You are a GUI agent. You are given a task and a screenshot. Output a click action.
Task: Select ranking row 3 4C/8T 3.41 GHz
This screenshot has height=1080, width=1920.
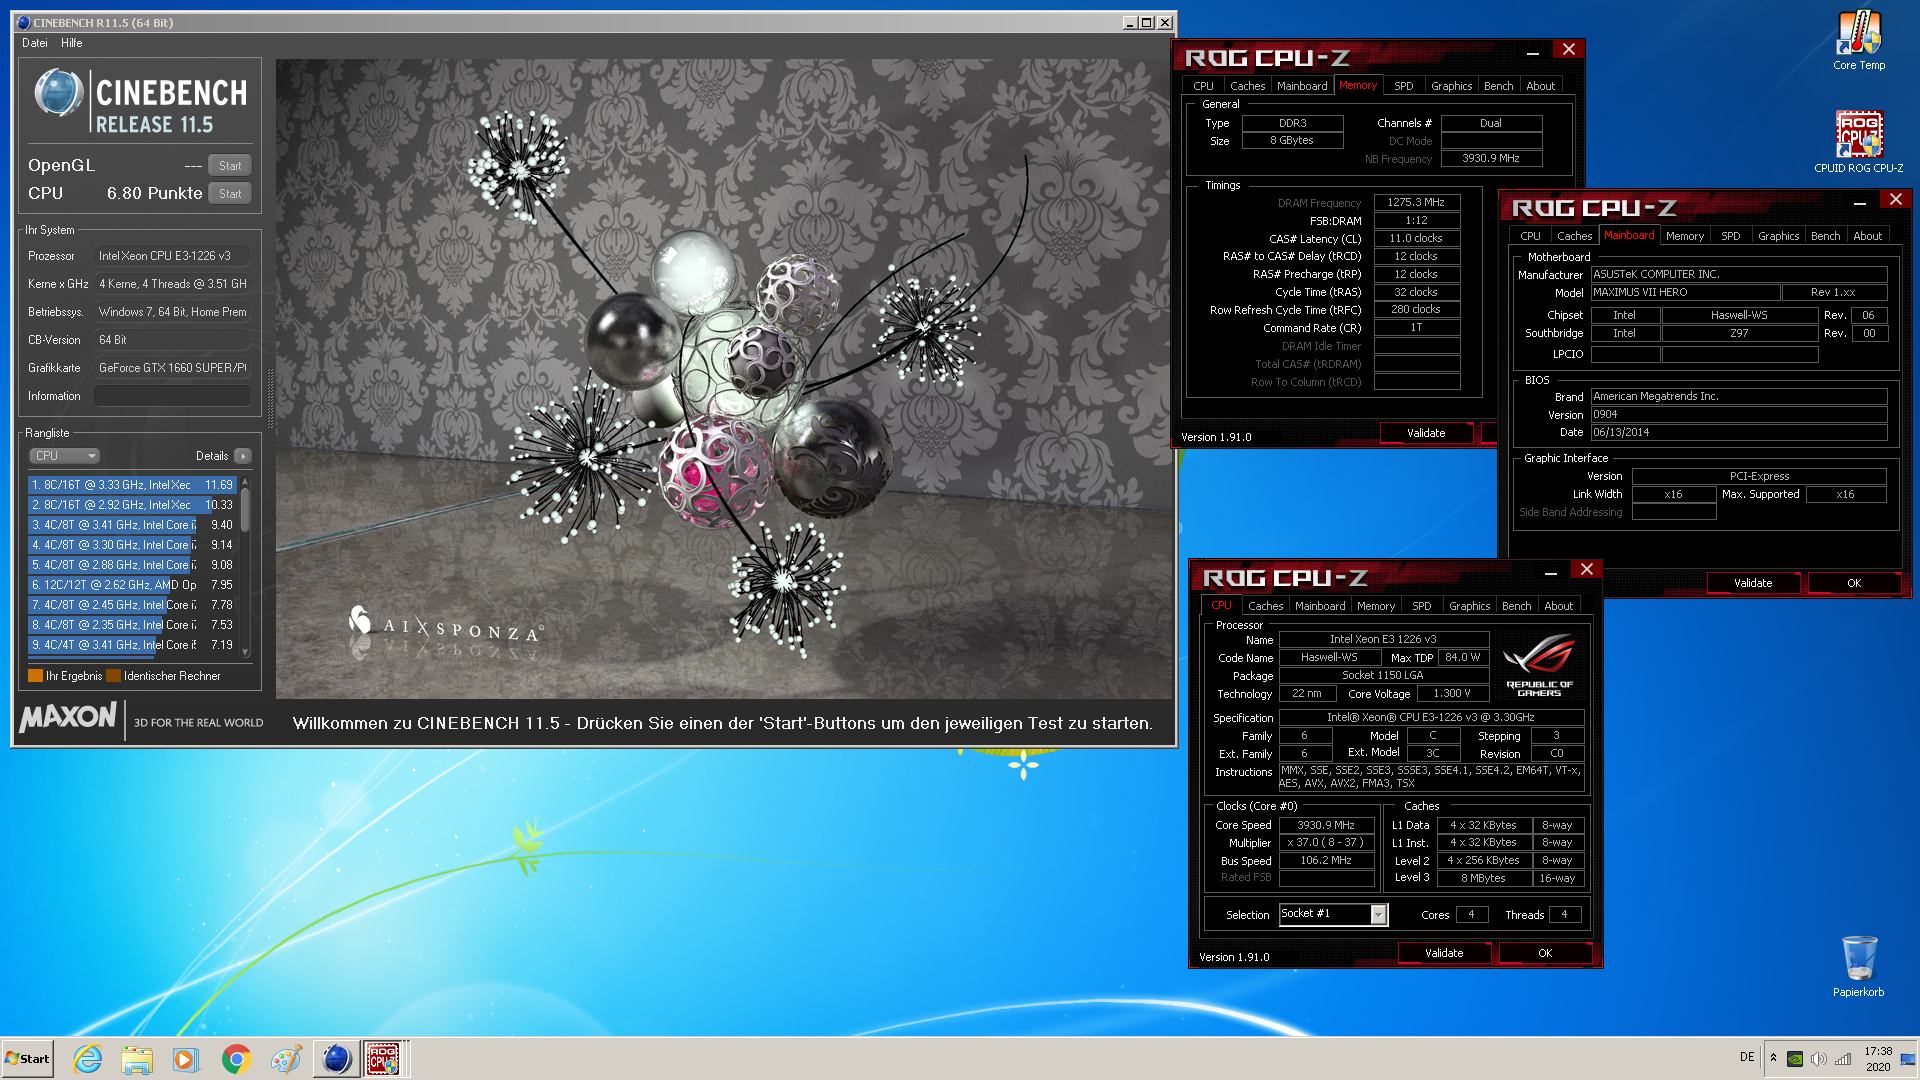coord(132,525)
